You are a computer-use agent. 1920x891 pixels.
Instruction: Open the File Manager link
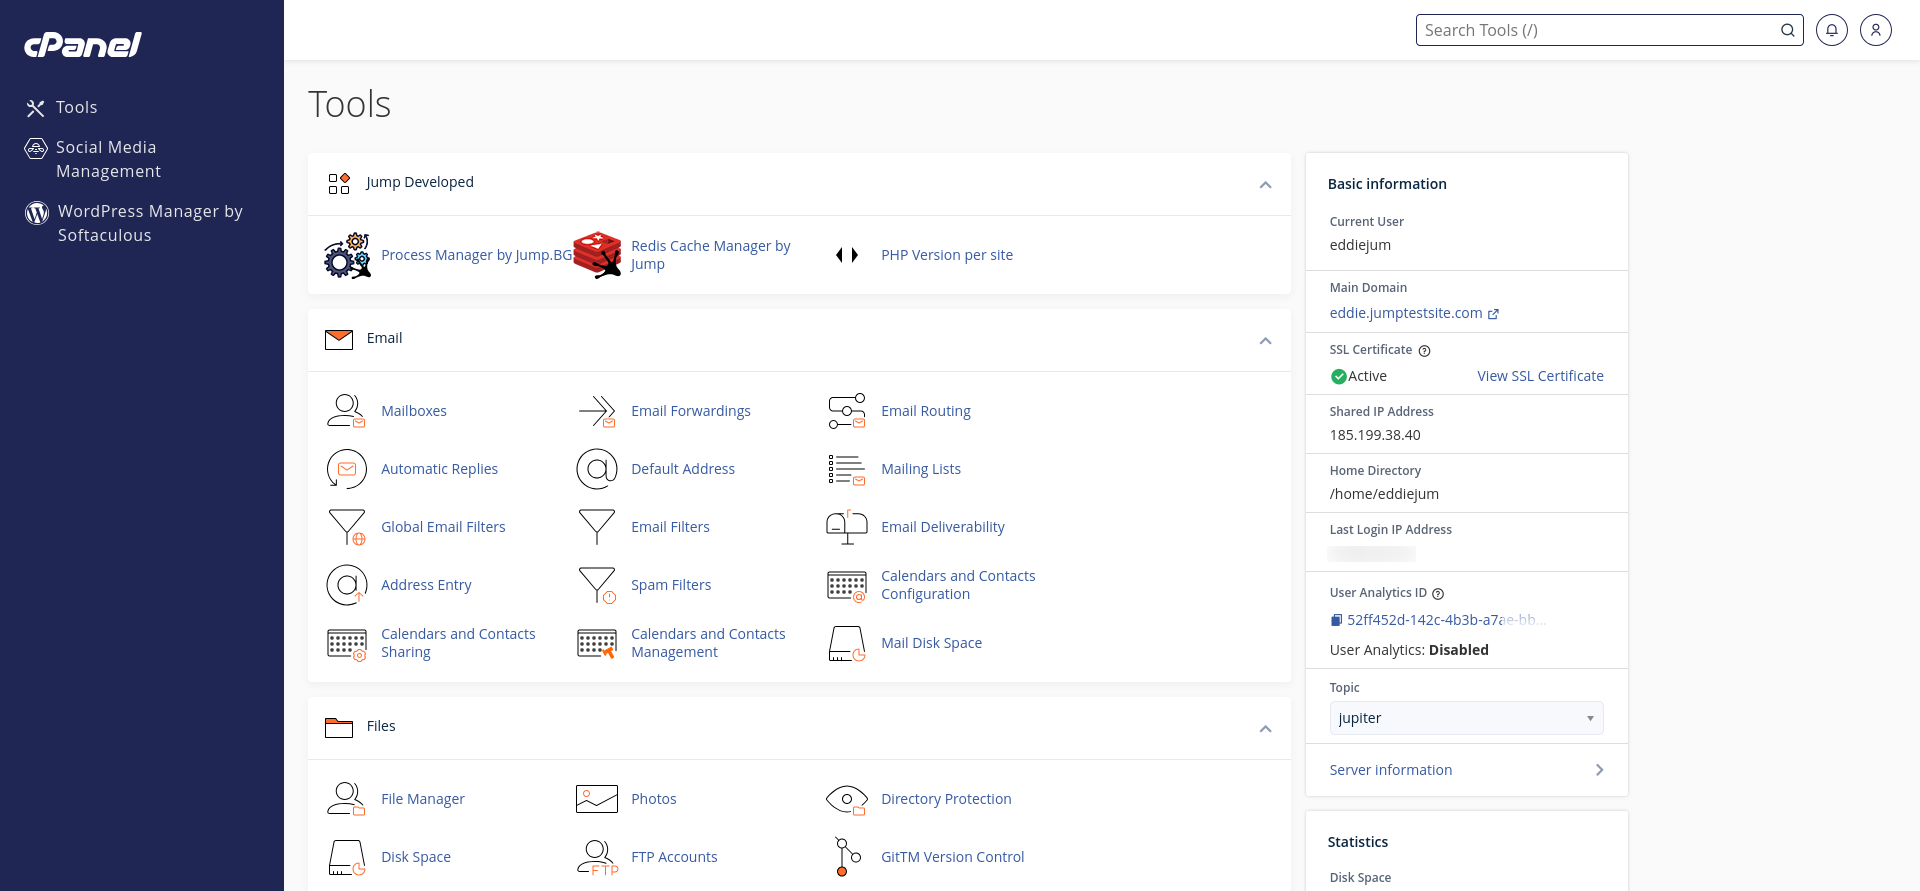(423, 799)
